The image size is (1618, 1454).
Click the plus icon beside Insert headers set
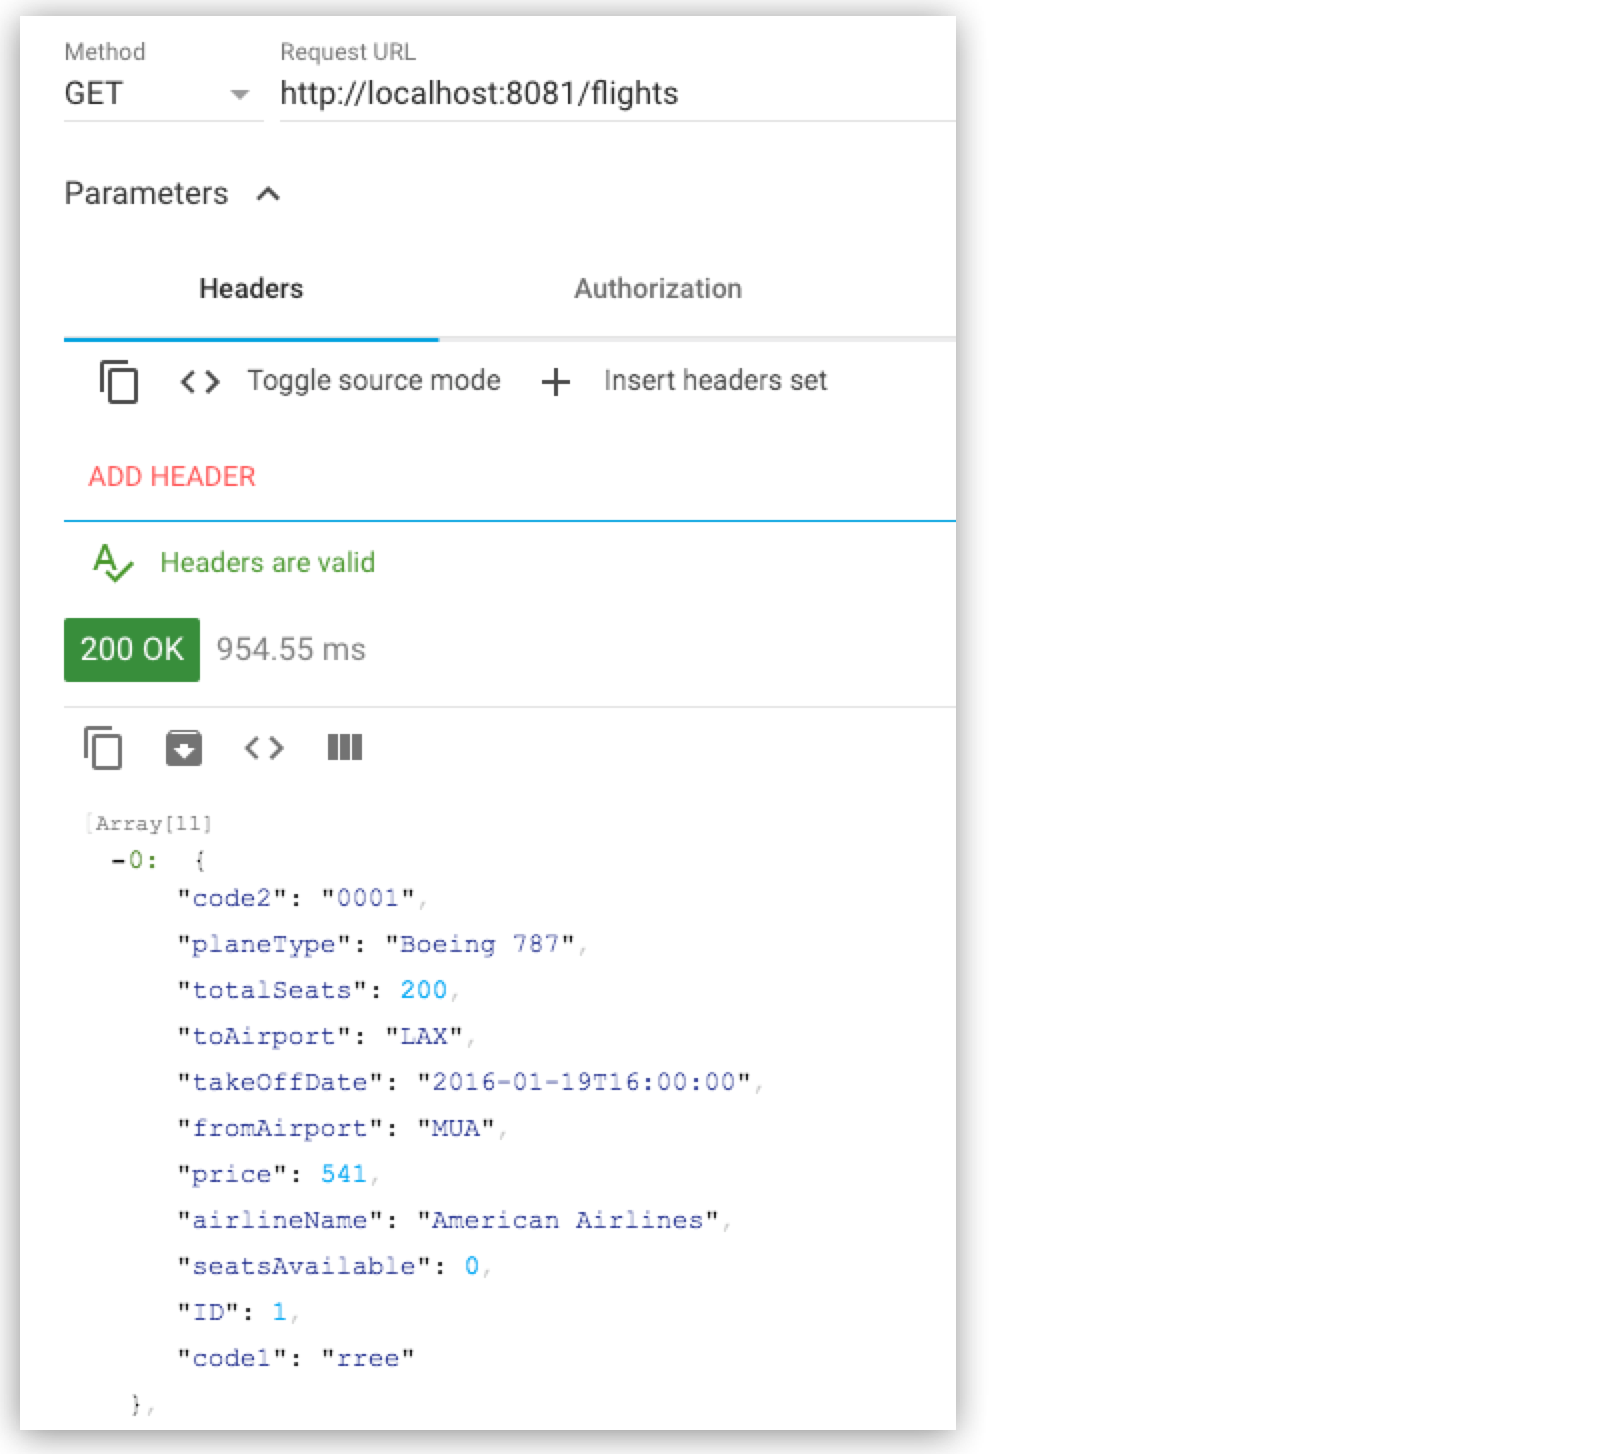[x=555, y=382]
